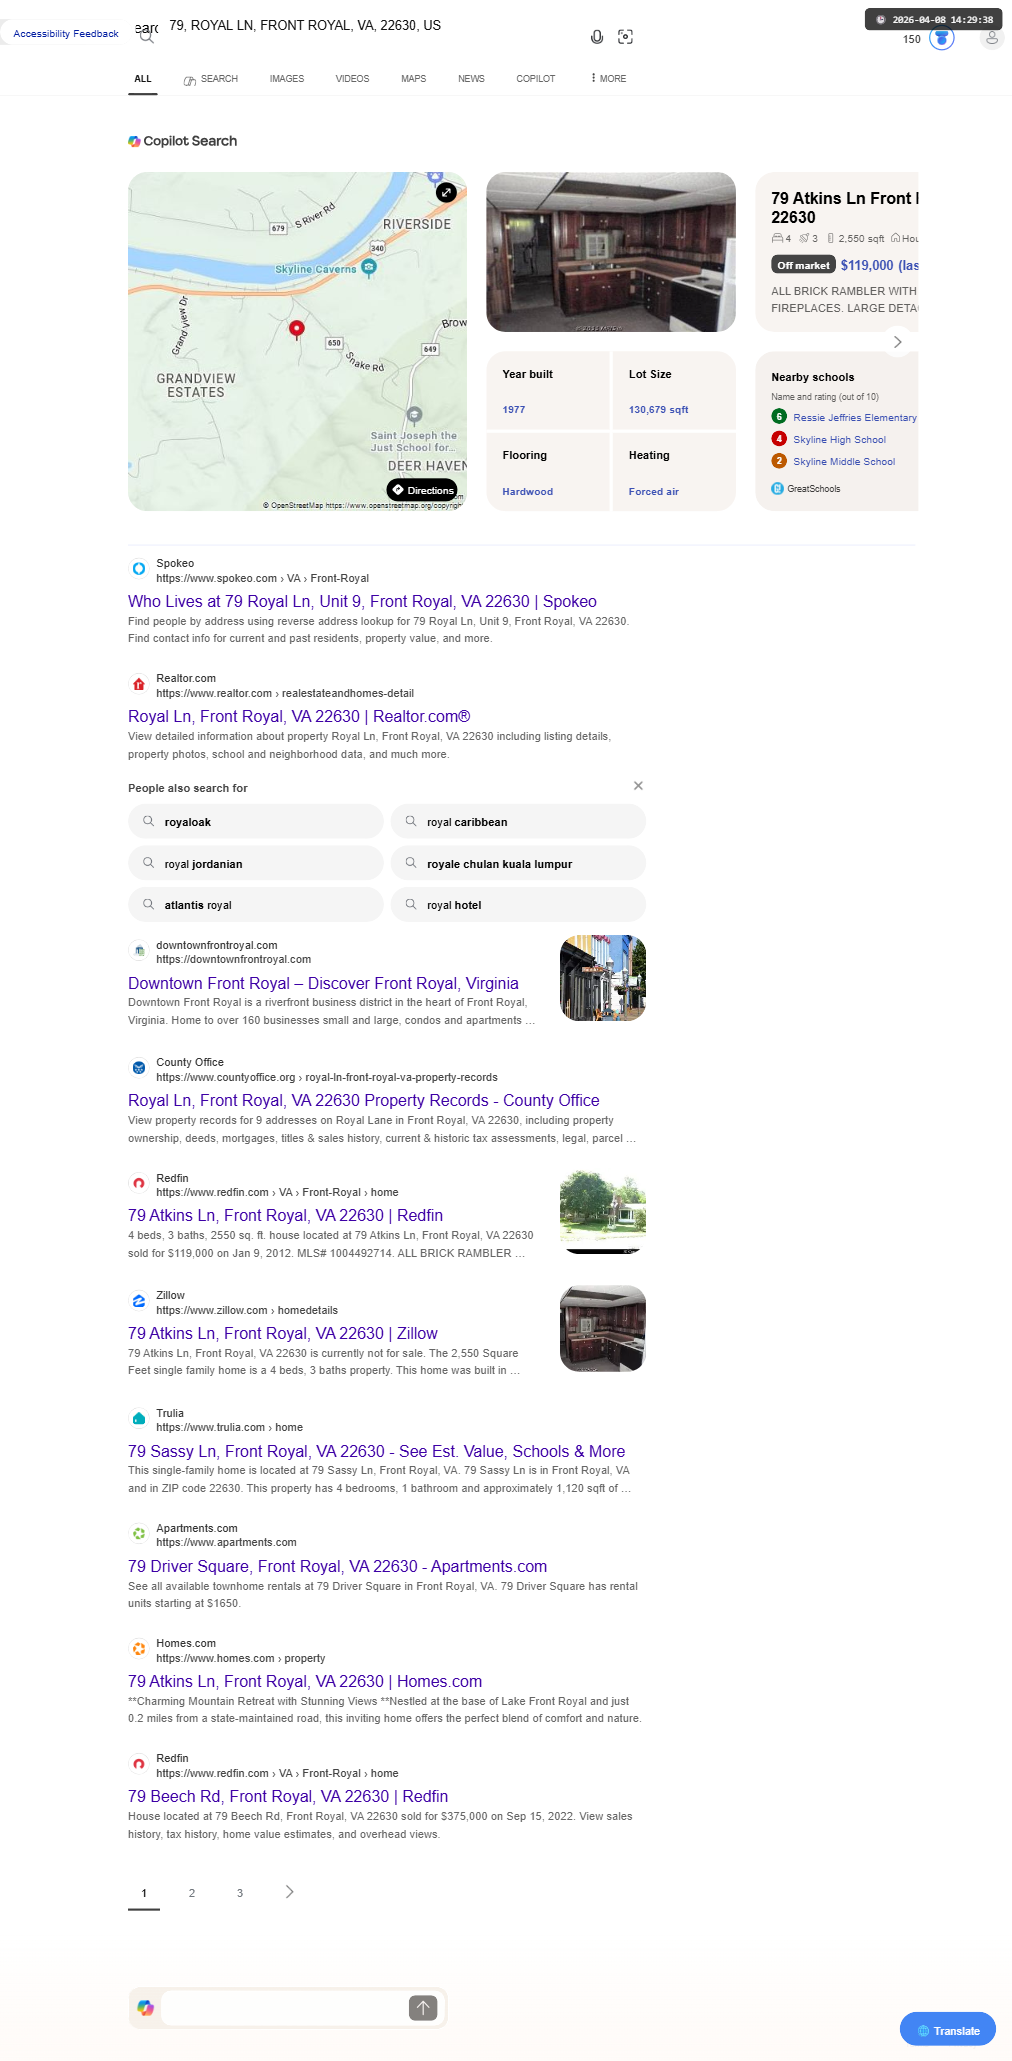This screenshot has width=1012, height=2061.
Task: Click the Spokeo favicon icon
Action: pos(139,569)
